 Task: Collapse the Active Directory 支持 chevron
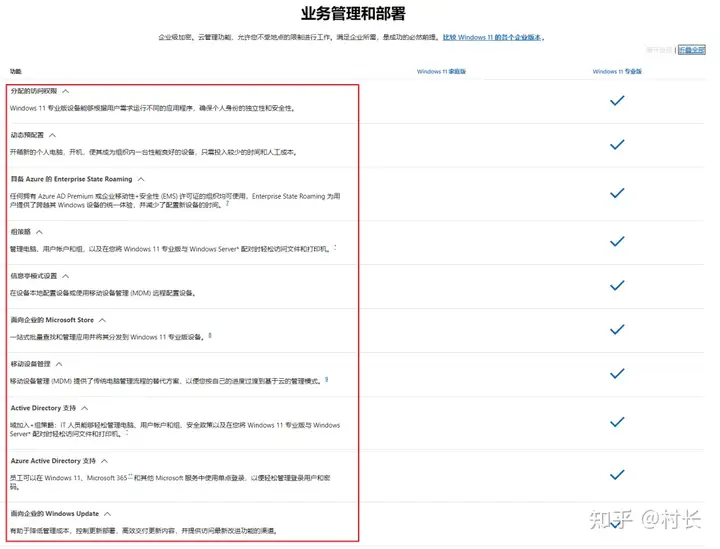point(84,409)
